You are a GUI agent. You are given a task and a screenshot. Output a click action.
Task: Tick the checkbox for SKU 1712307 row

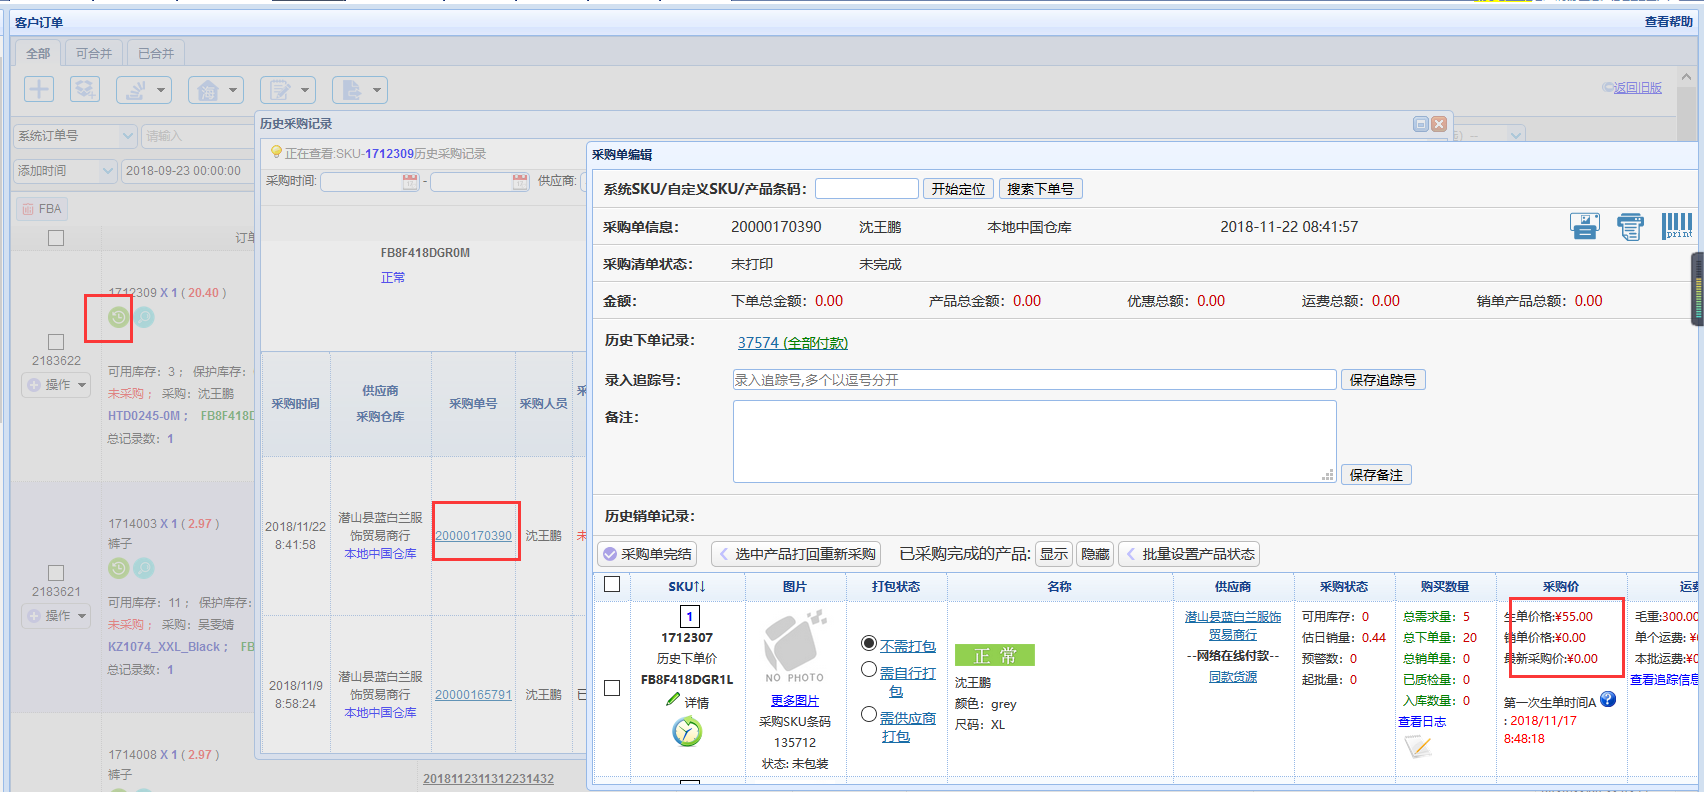pyautogui.click(x=612, y=688)
